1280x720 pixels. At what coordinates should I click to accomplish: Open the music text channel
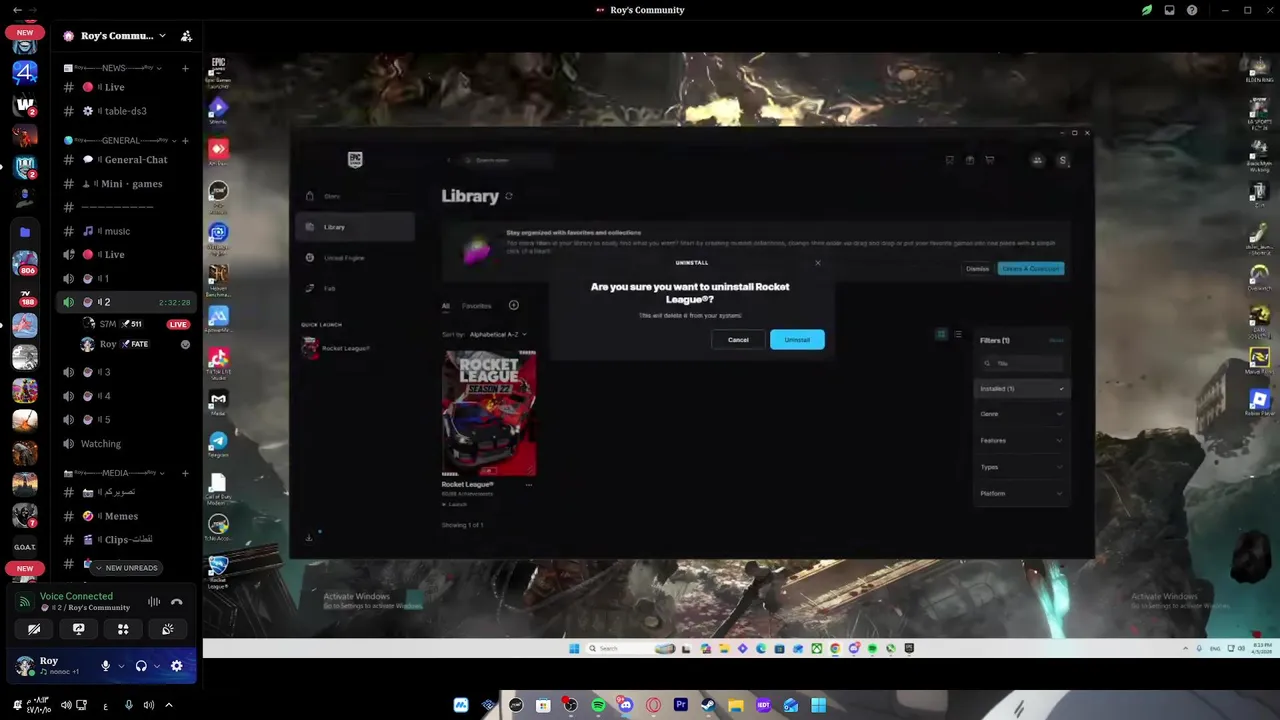[x=126, y=231]
